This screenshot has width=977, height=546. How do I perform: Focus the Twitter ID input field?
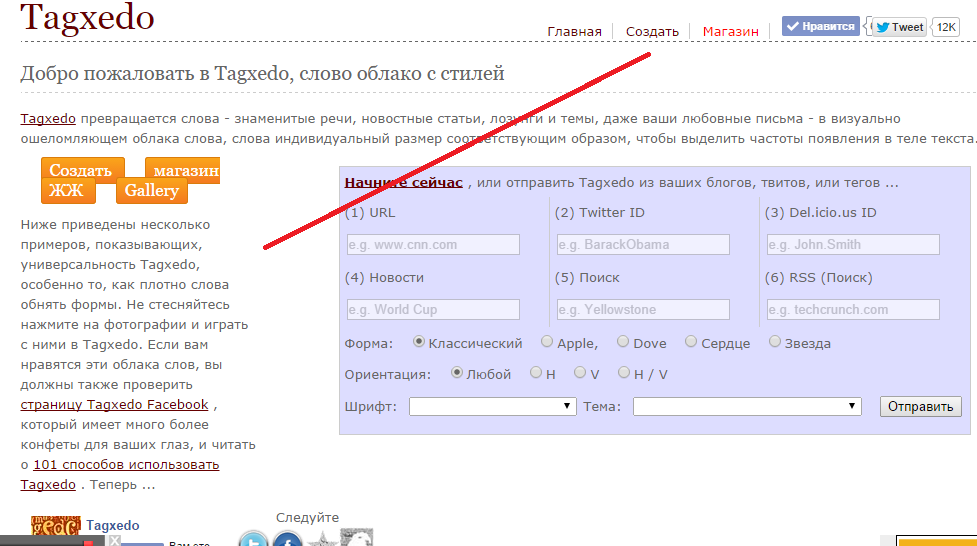(643, 244)
